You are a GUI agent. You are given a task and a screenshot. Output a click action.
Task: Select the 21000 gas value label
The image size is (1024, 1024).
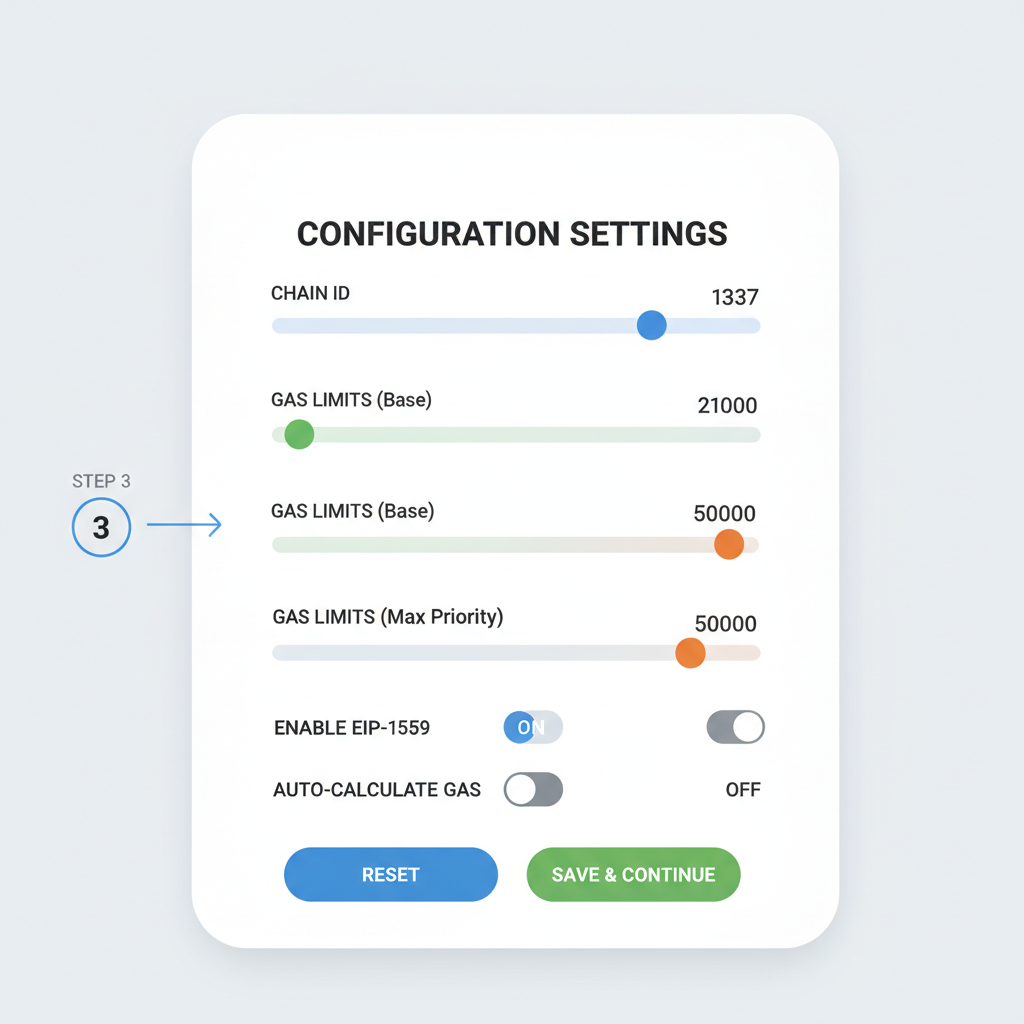[x=728, y=406]
